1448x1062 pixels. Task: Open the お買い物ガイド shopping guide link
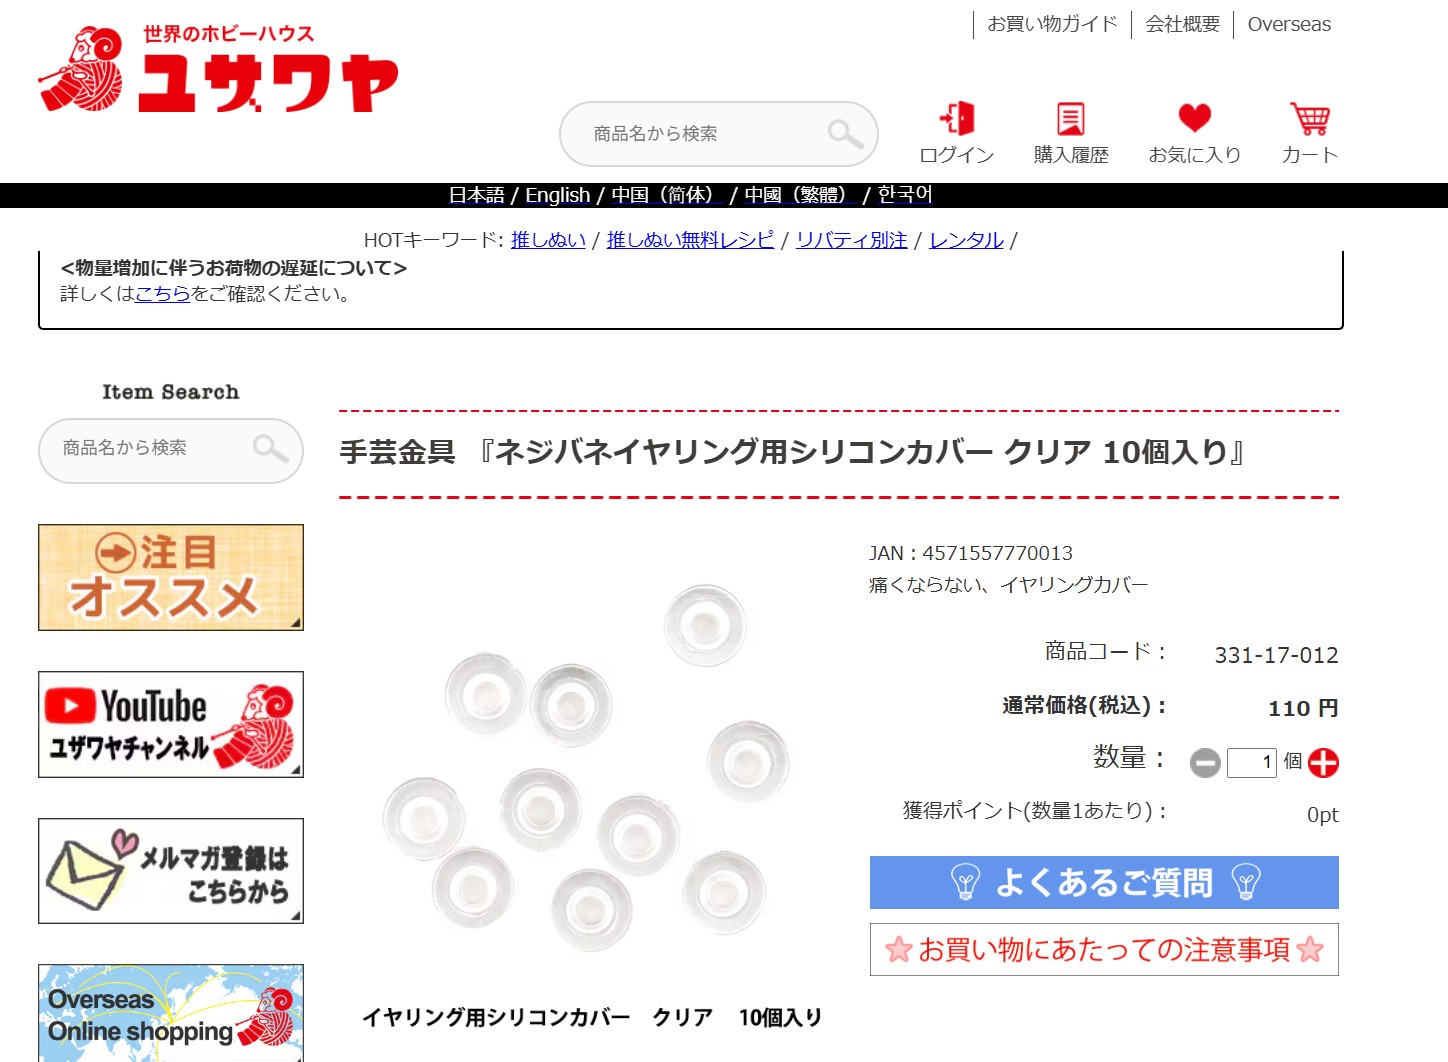[x=1052, y=24]
